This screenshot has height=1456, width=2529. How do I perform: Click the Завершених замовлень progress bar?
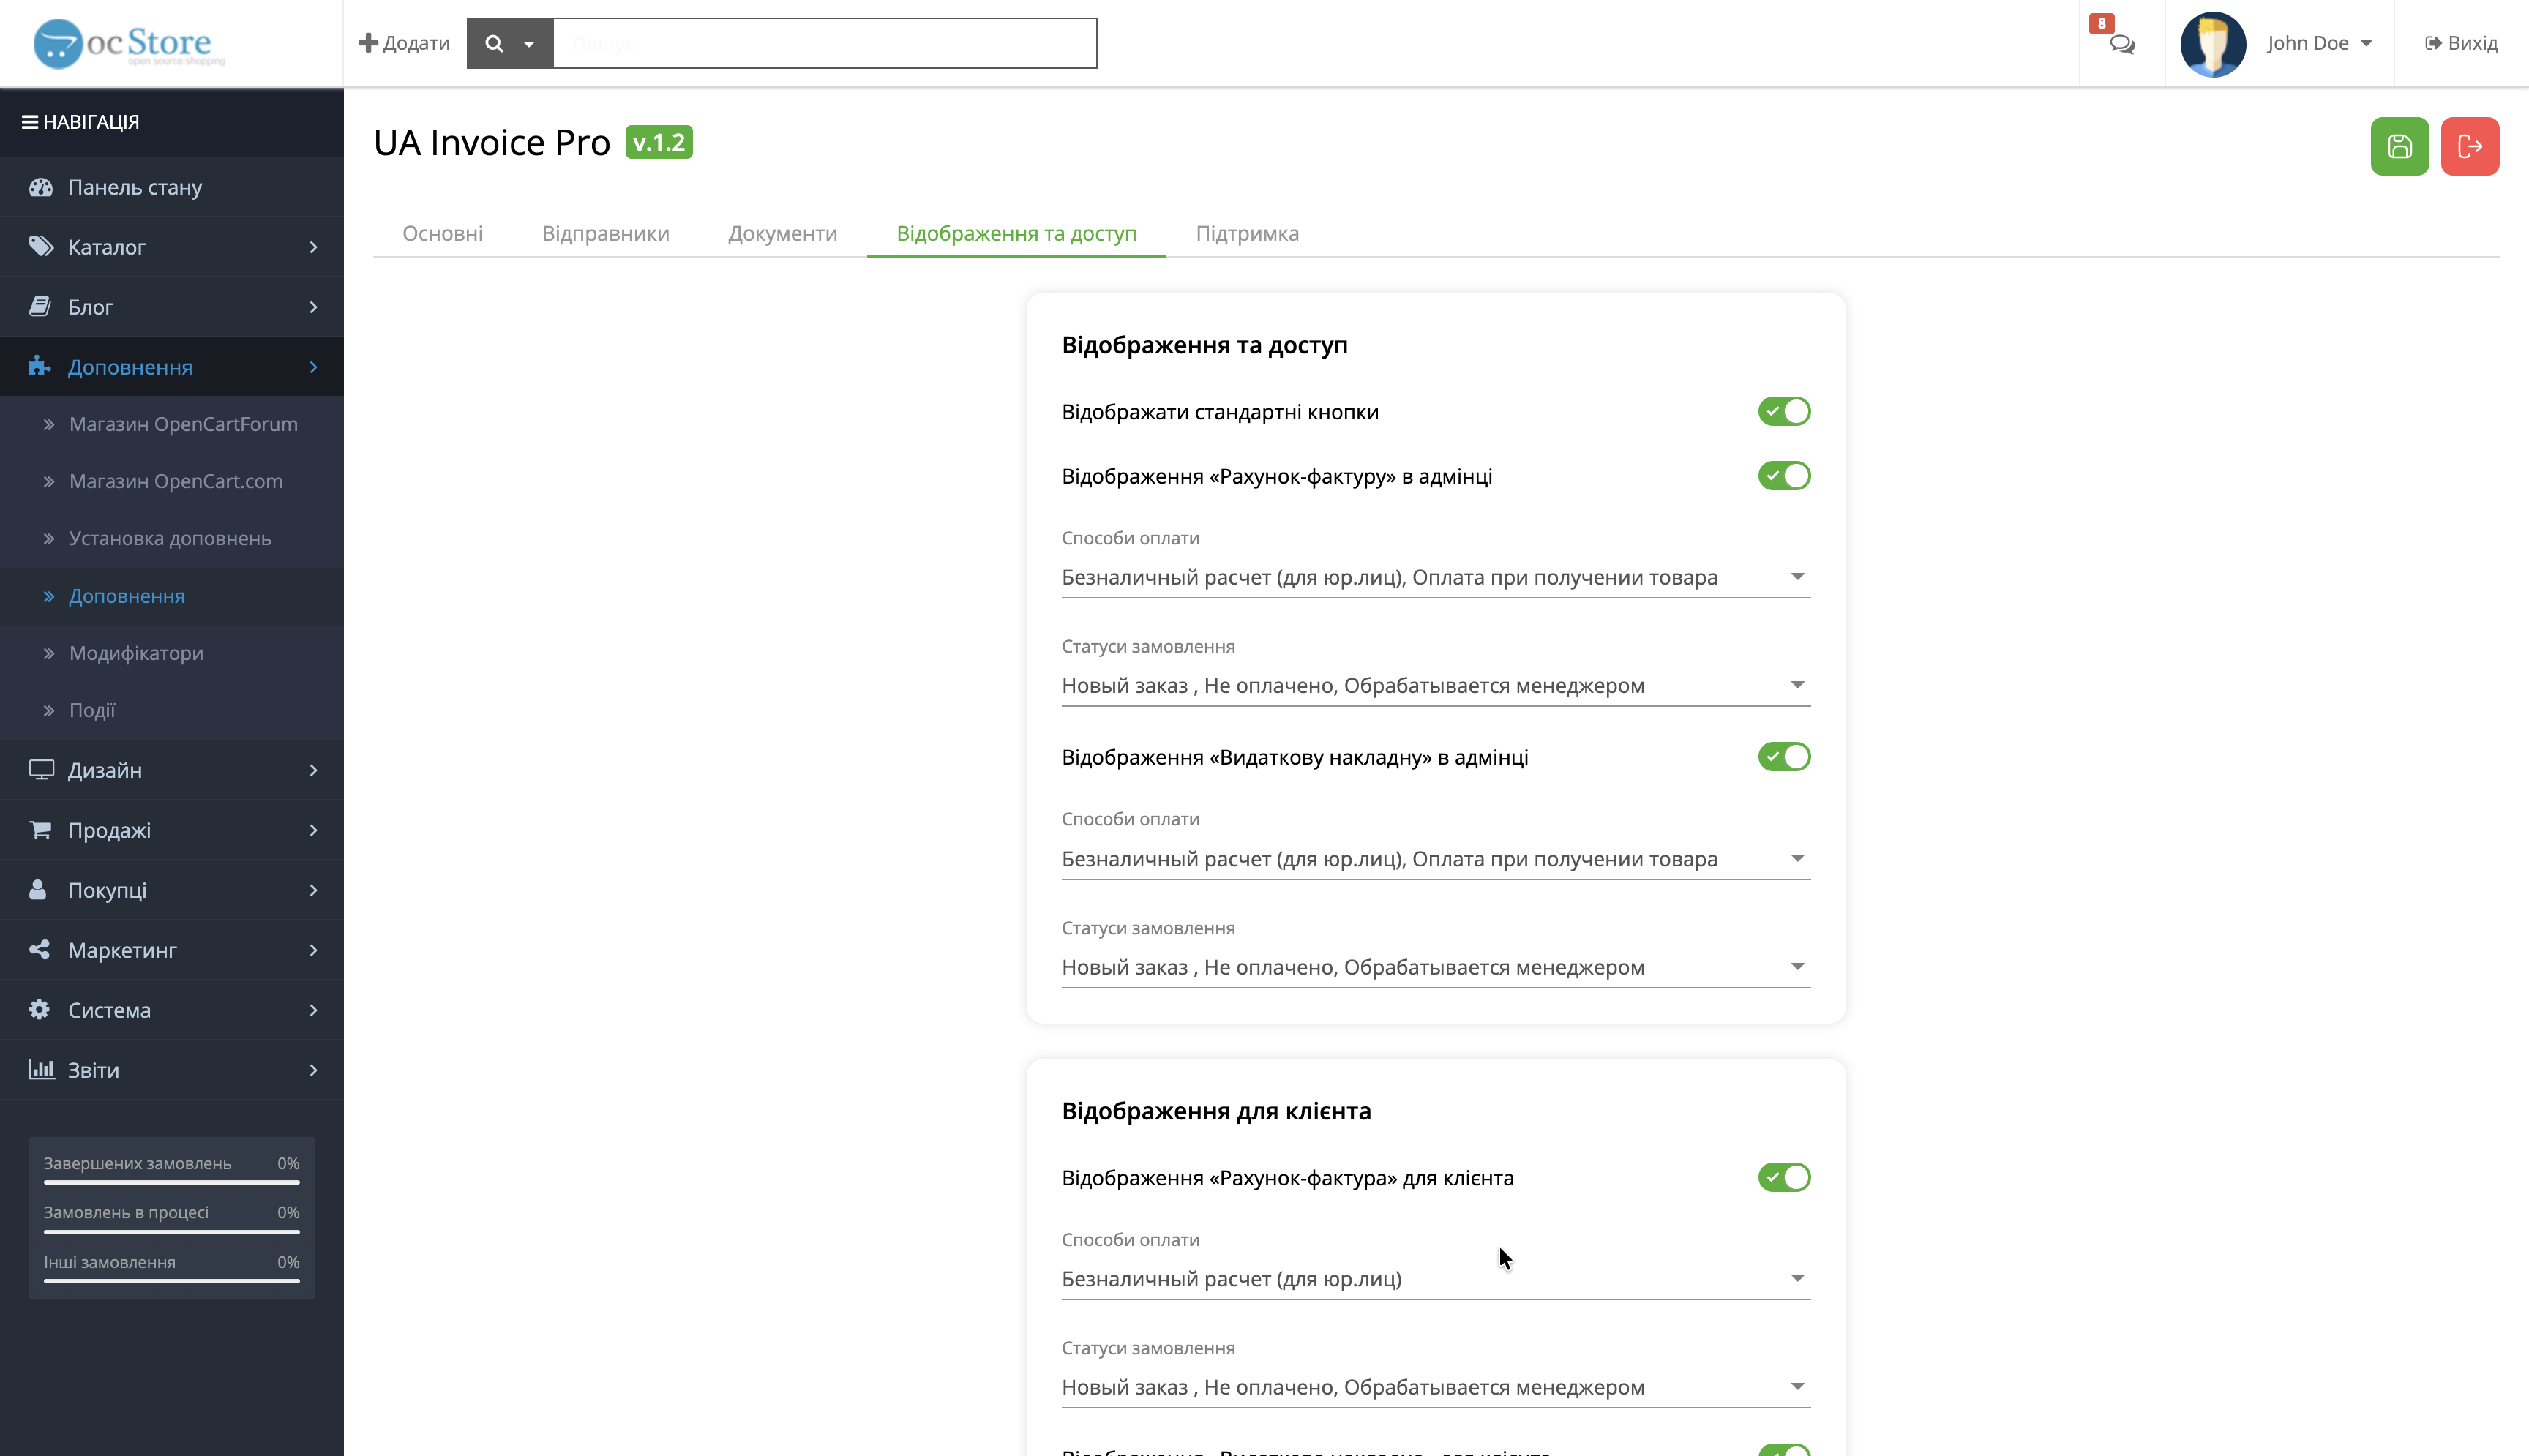170,1181
